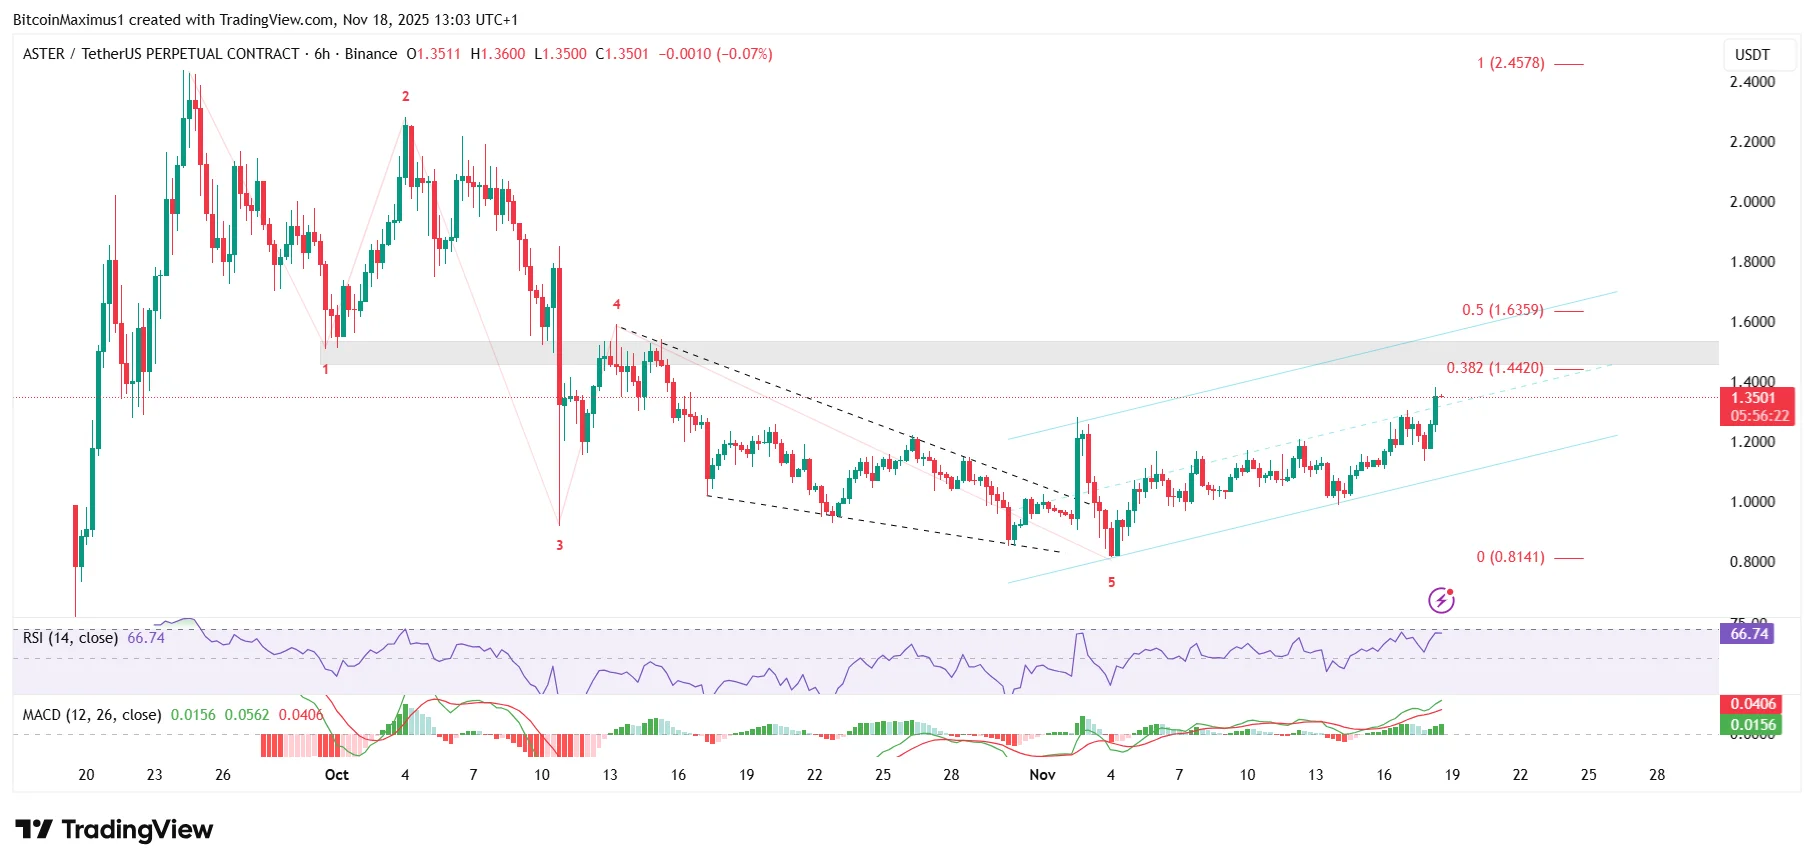Click the RSI value tag 66.74
The height and width of the screenshot is (867, 1814).
click(1747, 634)
